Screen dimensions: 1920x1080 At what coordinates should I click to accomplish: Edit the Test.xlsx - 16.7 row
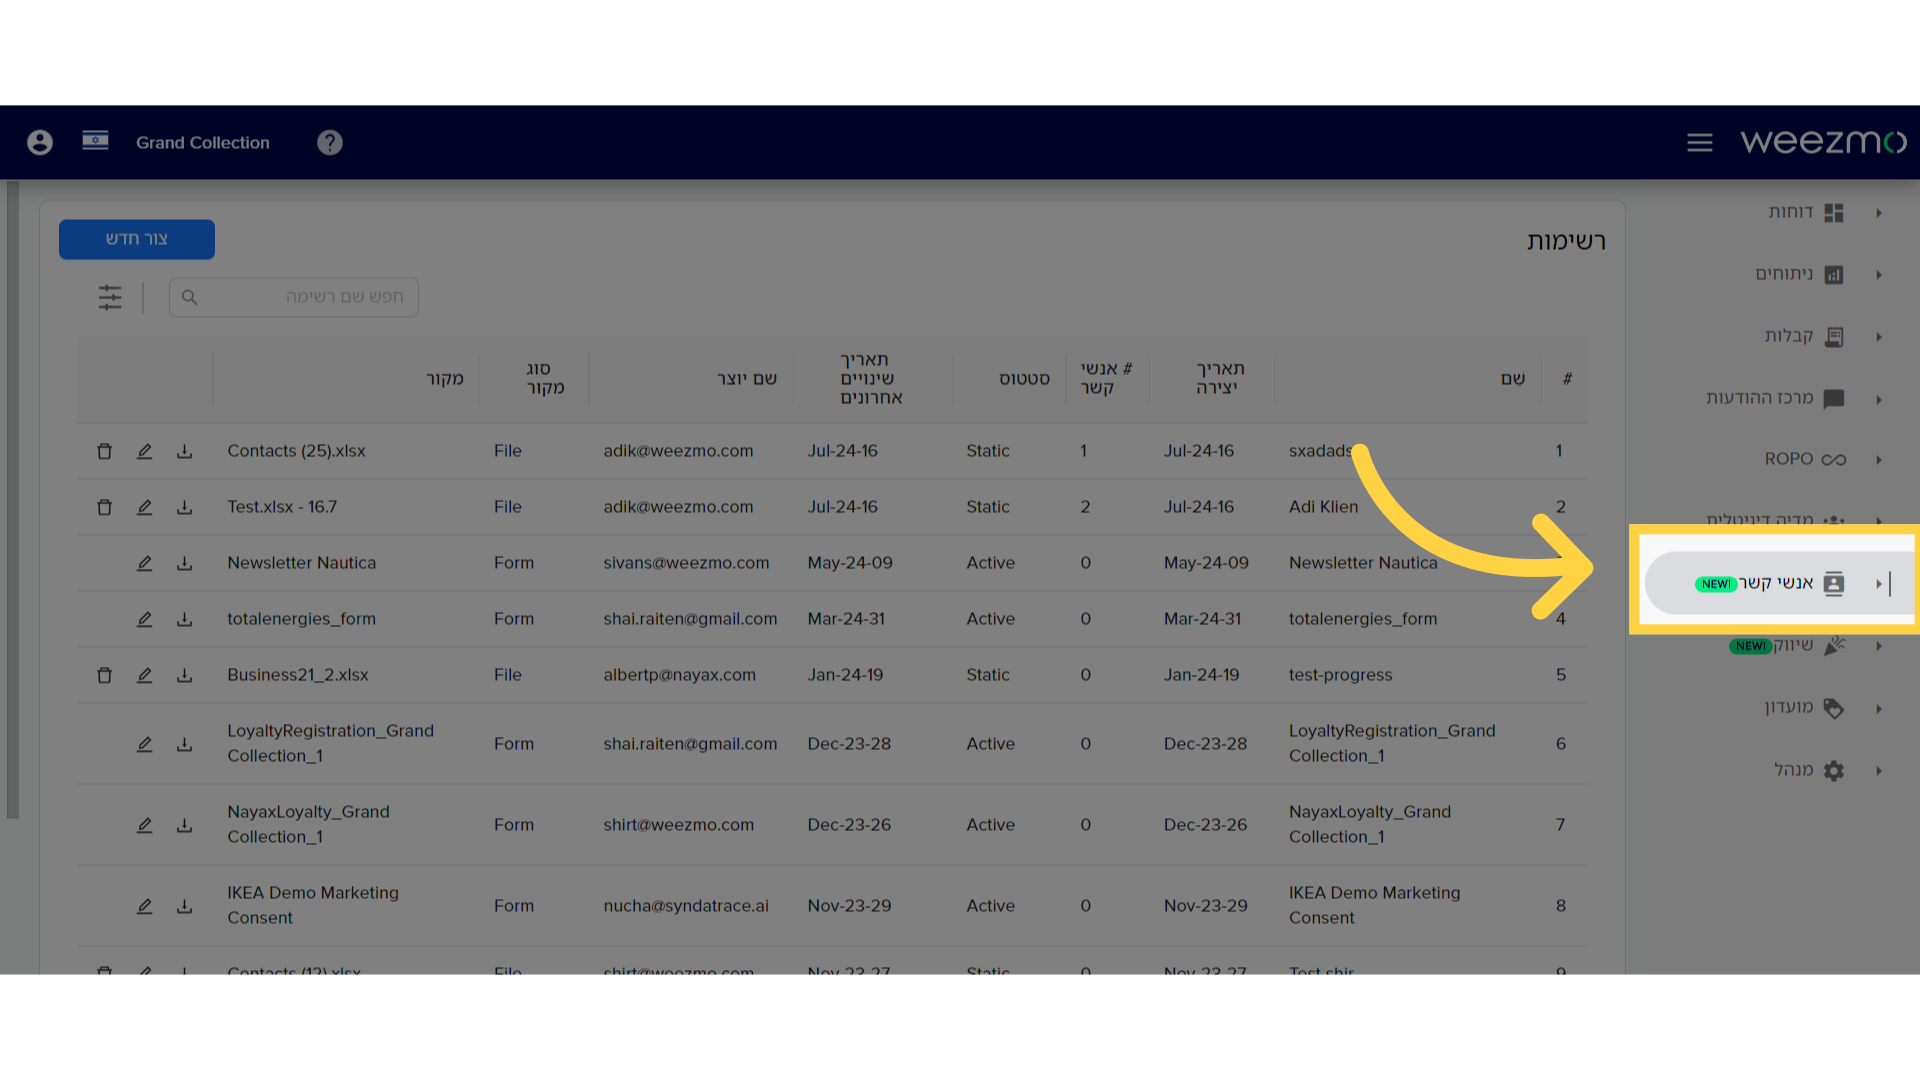pos(144,507)
